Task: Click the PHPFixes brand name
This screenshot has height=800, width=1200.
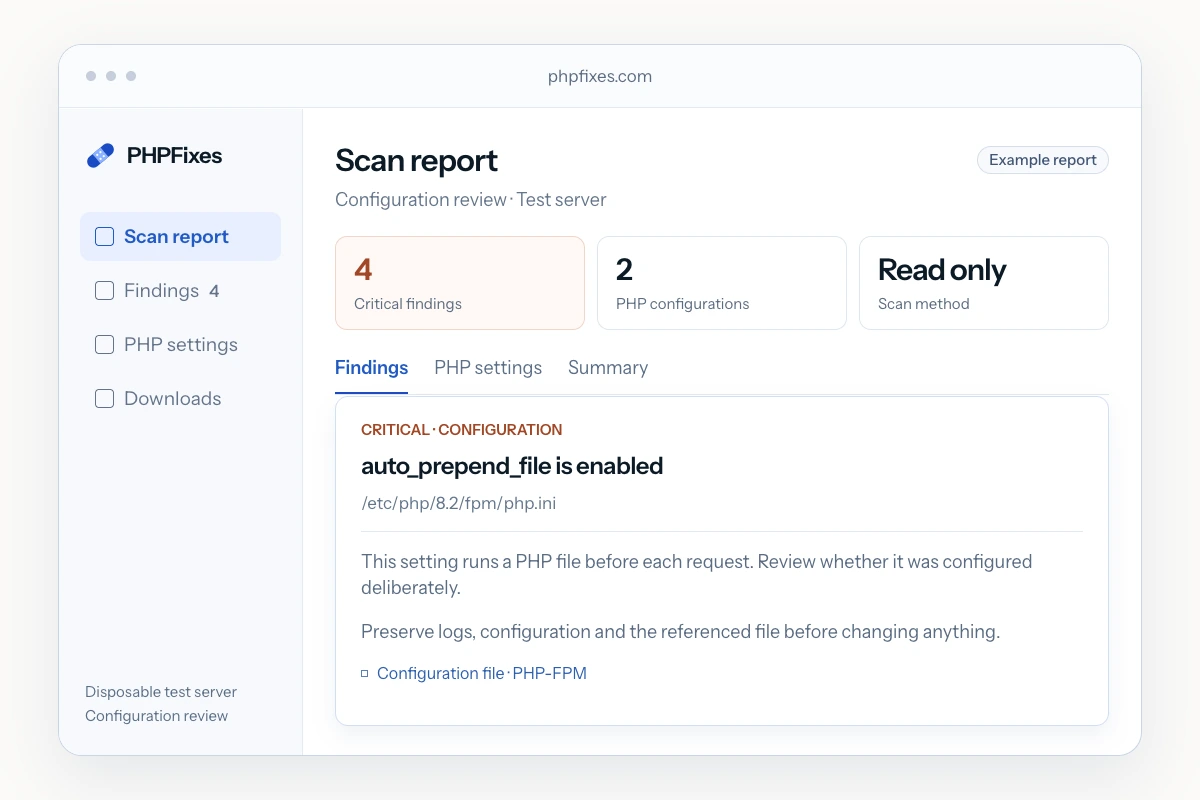Action: (174, 156)
